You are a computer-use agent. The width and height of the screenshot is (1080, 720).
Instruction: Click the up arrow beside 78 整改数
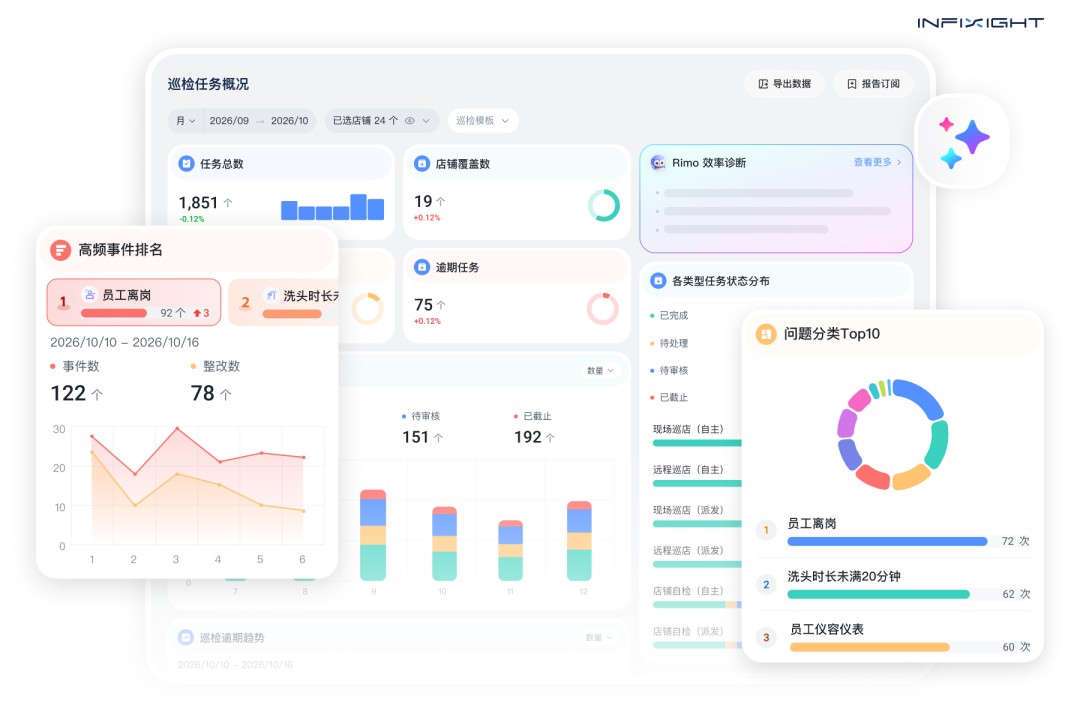pyautogui.click(x=225, y=394)
